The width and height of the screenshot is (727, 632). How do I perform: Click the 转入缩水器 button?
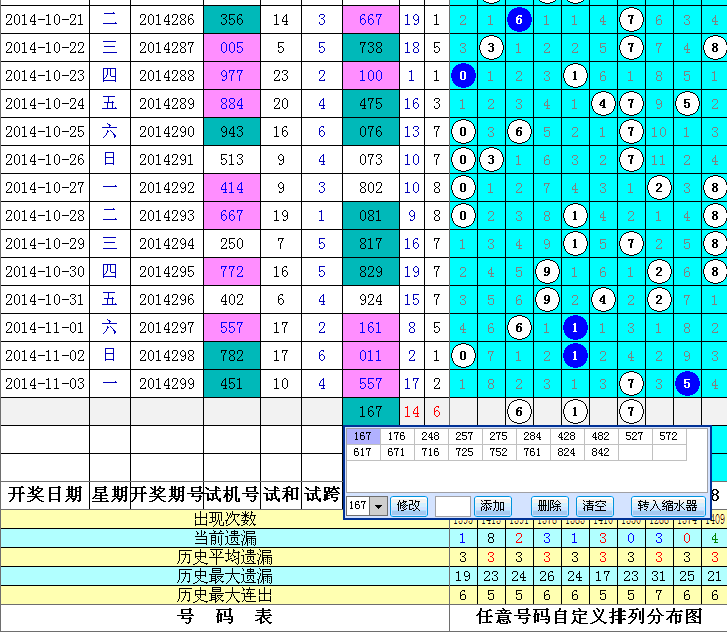[668, 507]
